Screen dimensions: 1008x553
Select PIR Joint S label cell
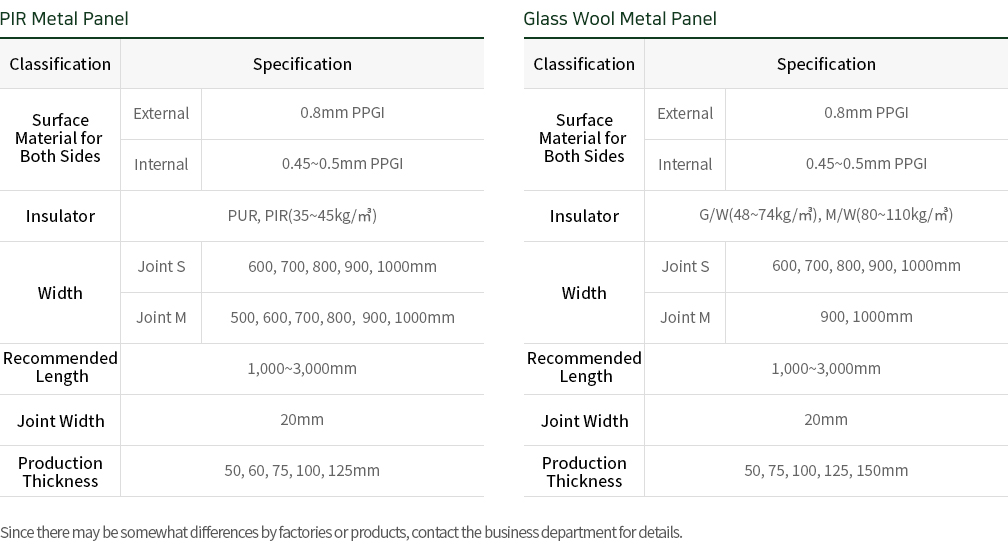[x=161, y=267]
